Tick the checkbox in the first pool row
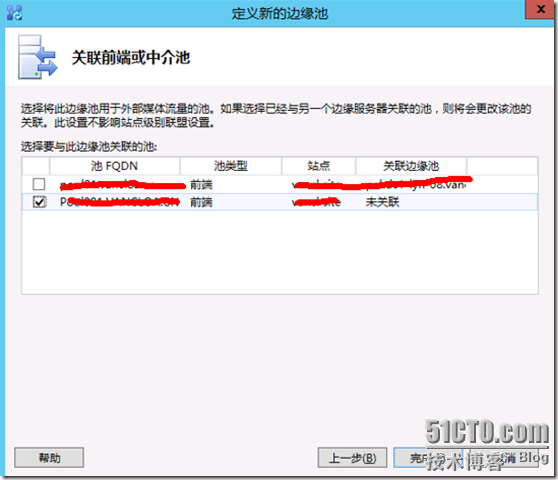Viewport: 558px width, 480px height. (39, 184)
